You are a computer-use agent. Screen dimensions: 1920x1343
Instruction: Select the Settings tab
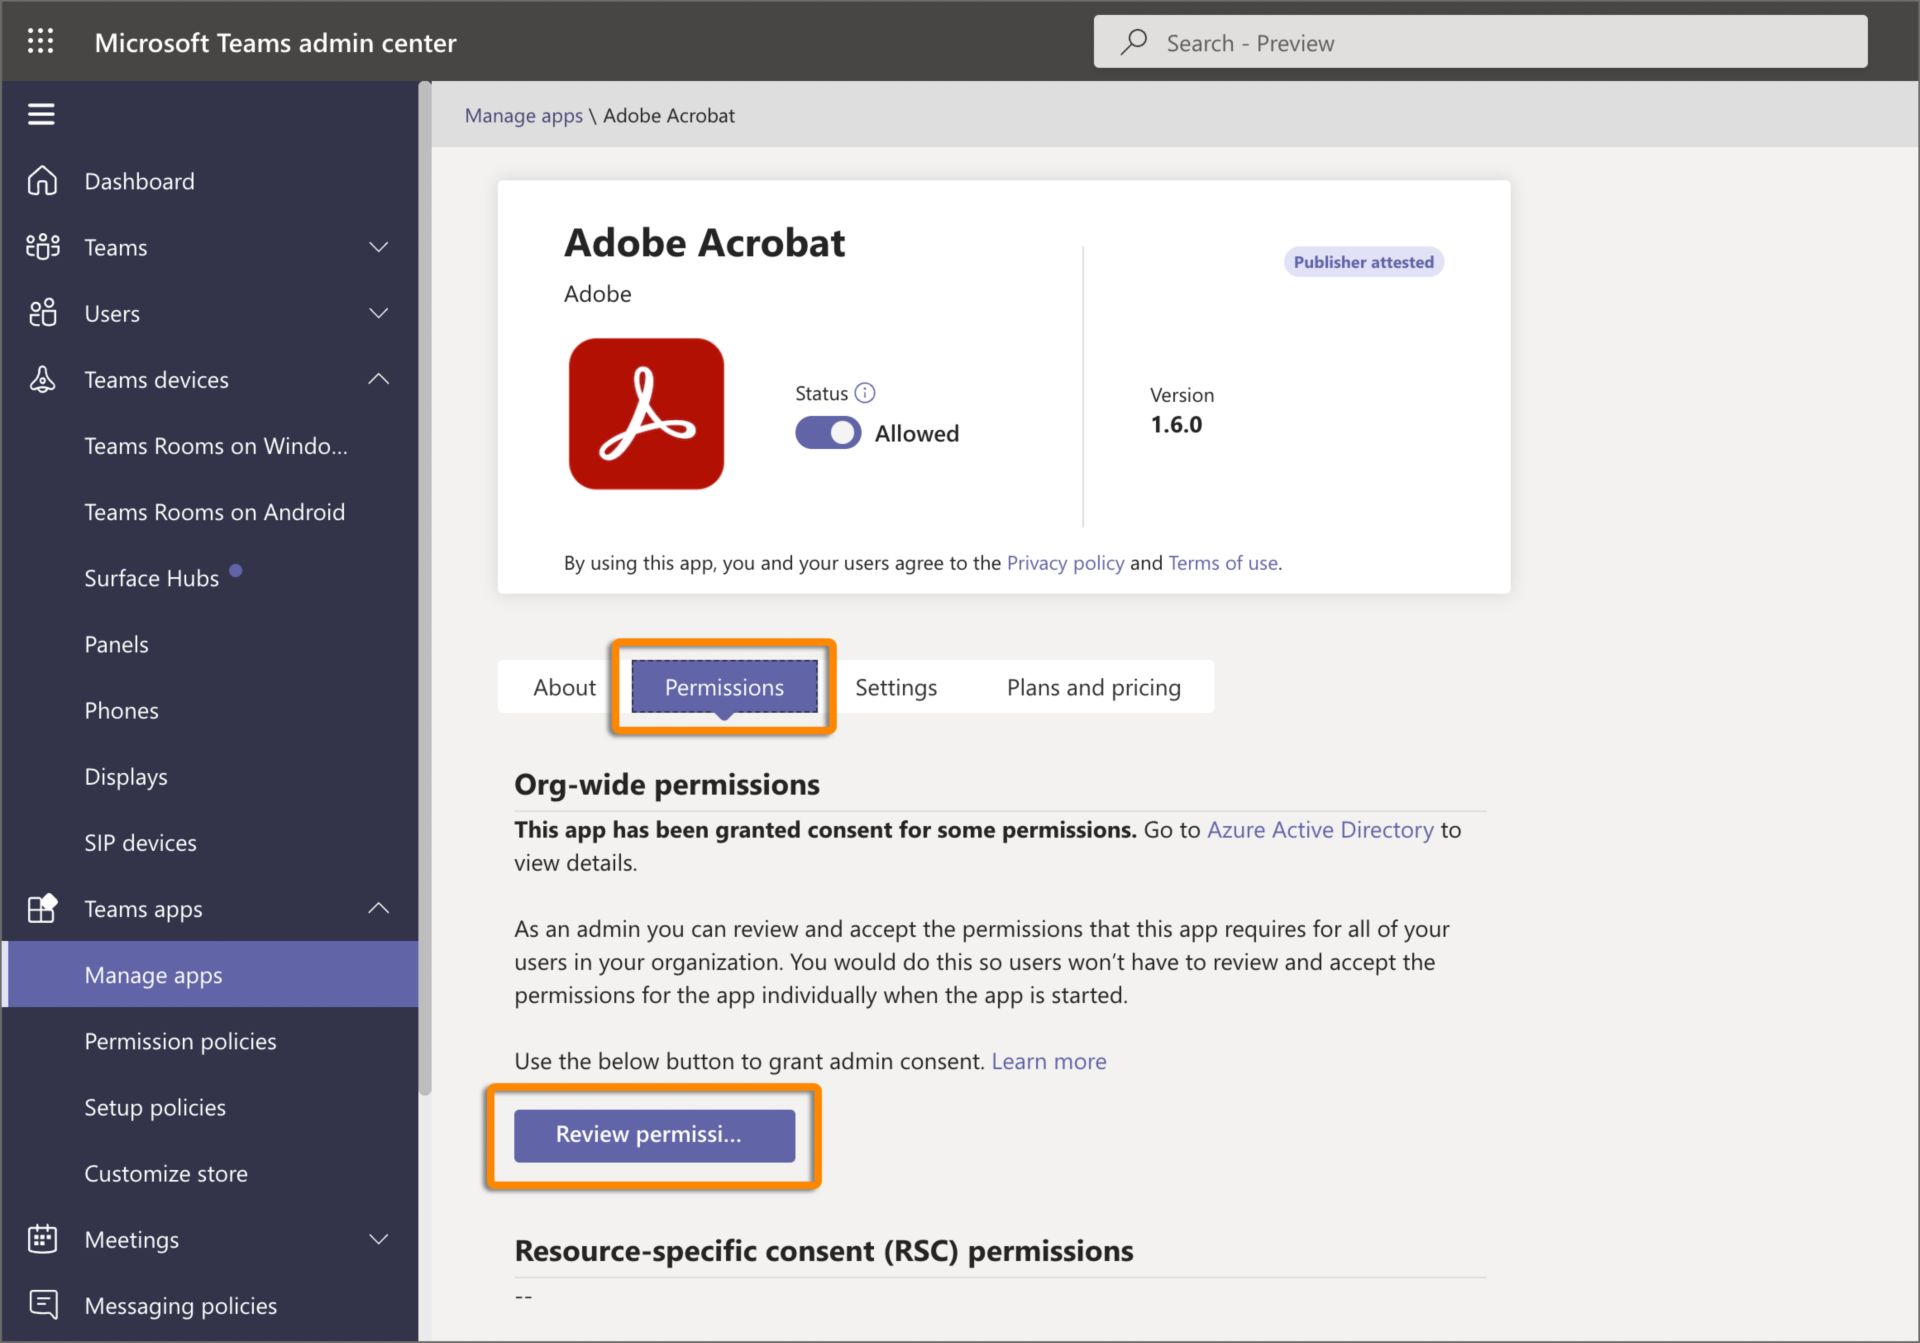coord(894,688)
